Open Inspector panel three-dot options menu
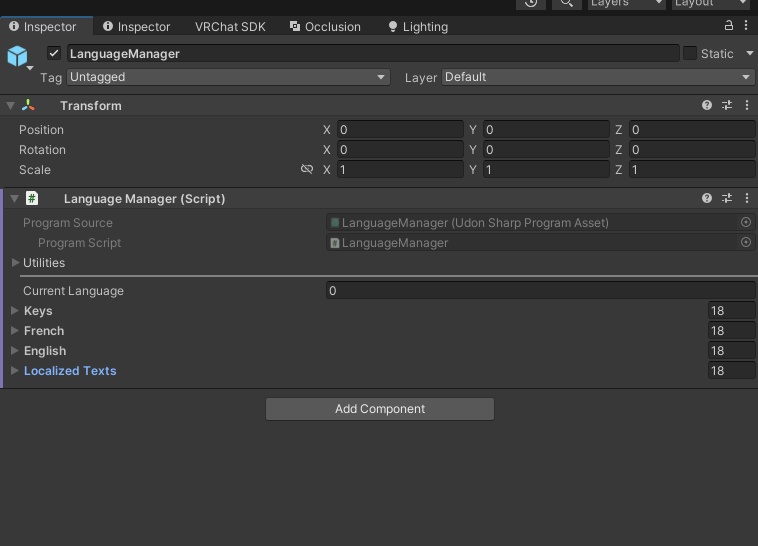758x546 pixels. (x=746, y=26)
